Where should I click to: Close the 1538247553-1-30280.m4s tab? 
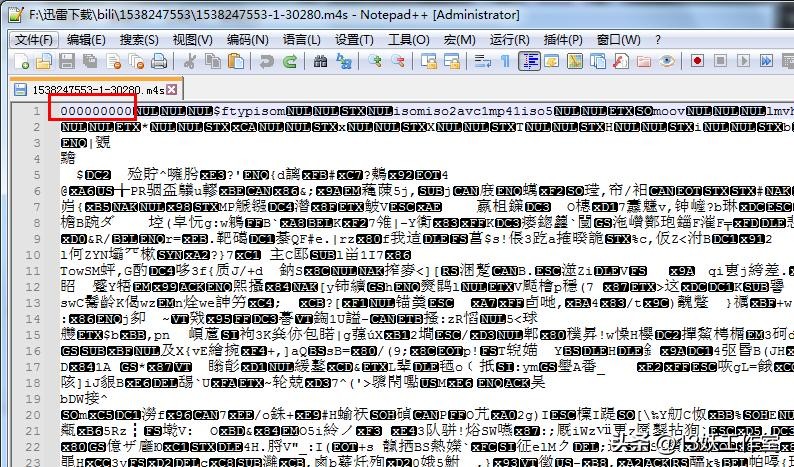click(172, 89)
